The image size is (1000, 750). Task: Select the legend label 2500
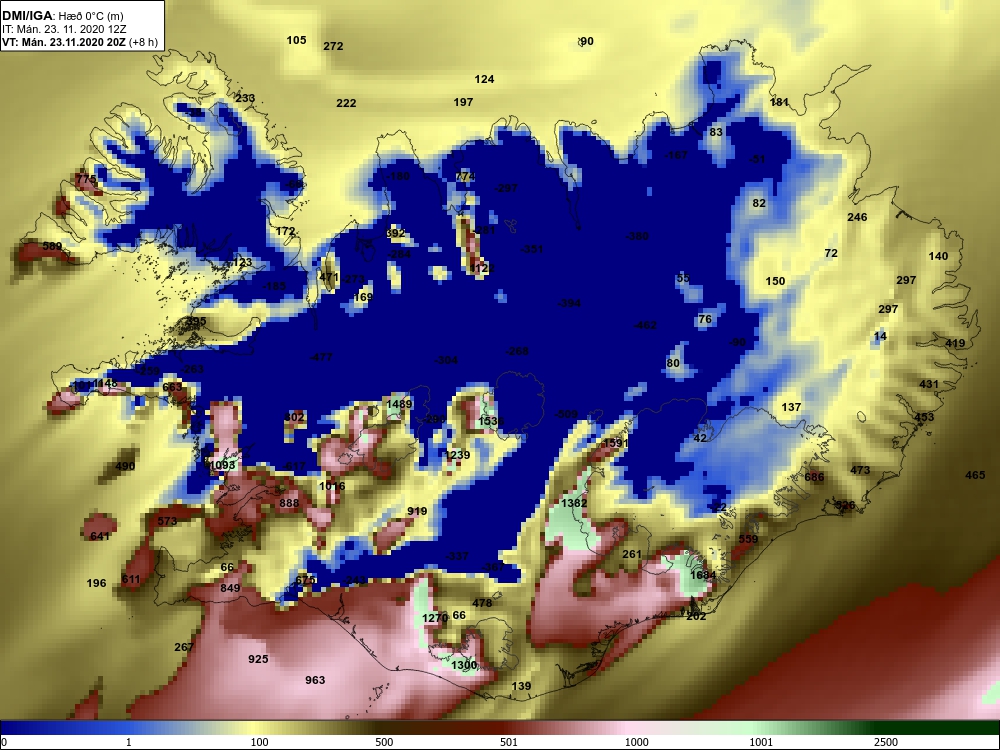click(886, 742)
